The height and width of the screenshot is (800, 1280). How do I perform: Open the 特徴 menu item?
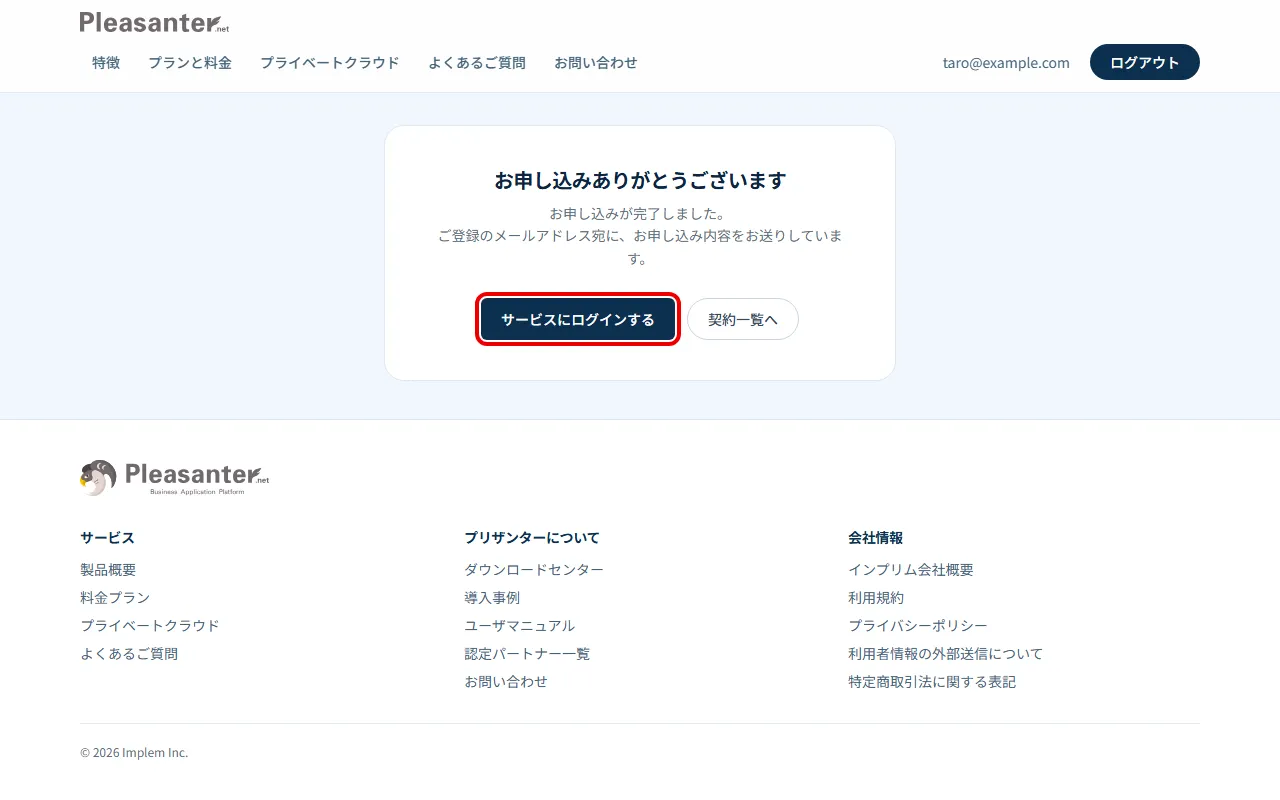click(x=106, y=62)
